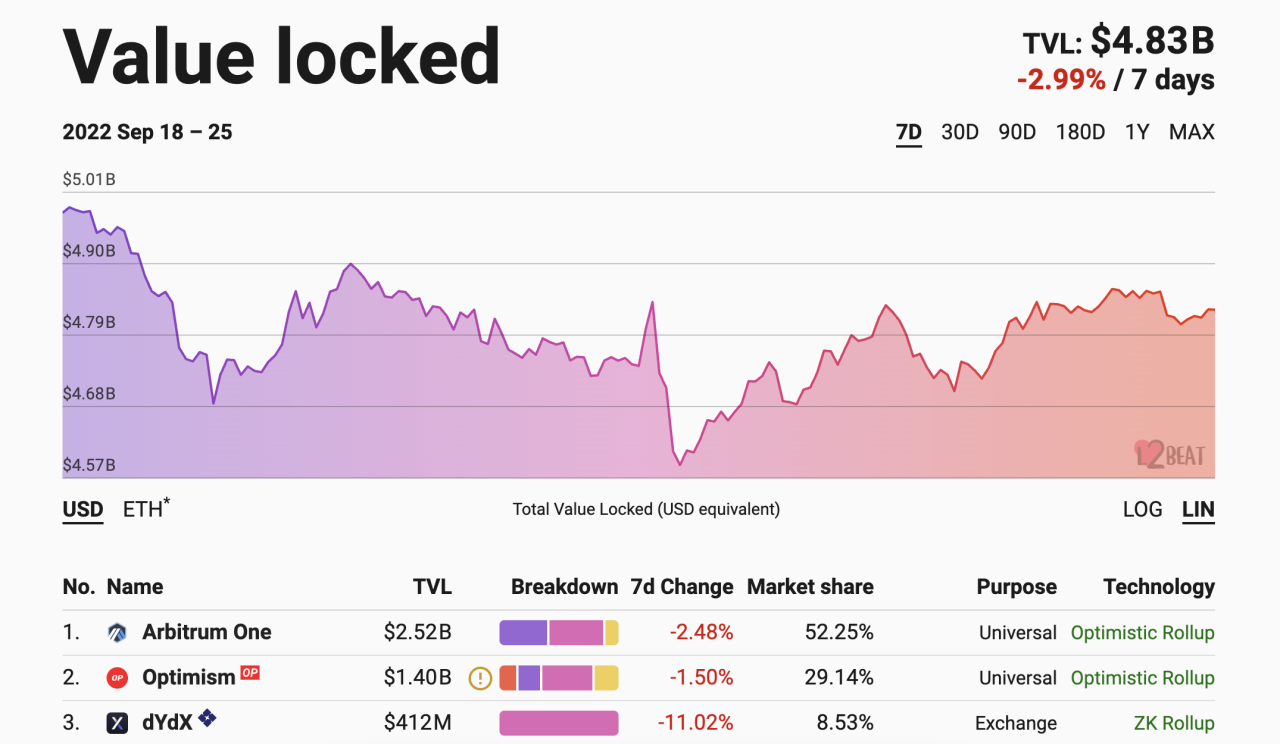Click the StarkEx badge next to dYdX
This screenshot has width=1280, height=744.
(x=208, y=717)
